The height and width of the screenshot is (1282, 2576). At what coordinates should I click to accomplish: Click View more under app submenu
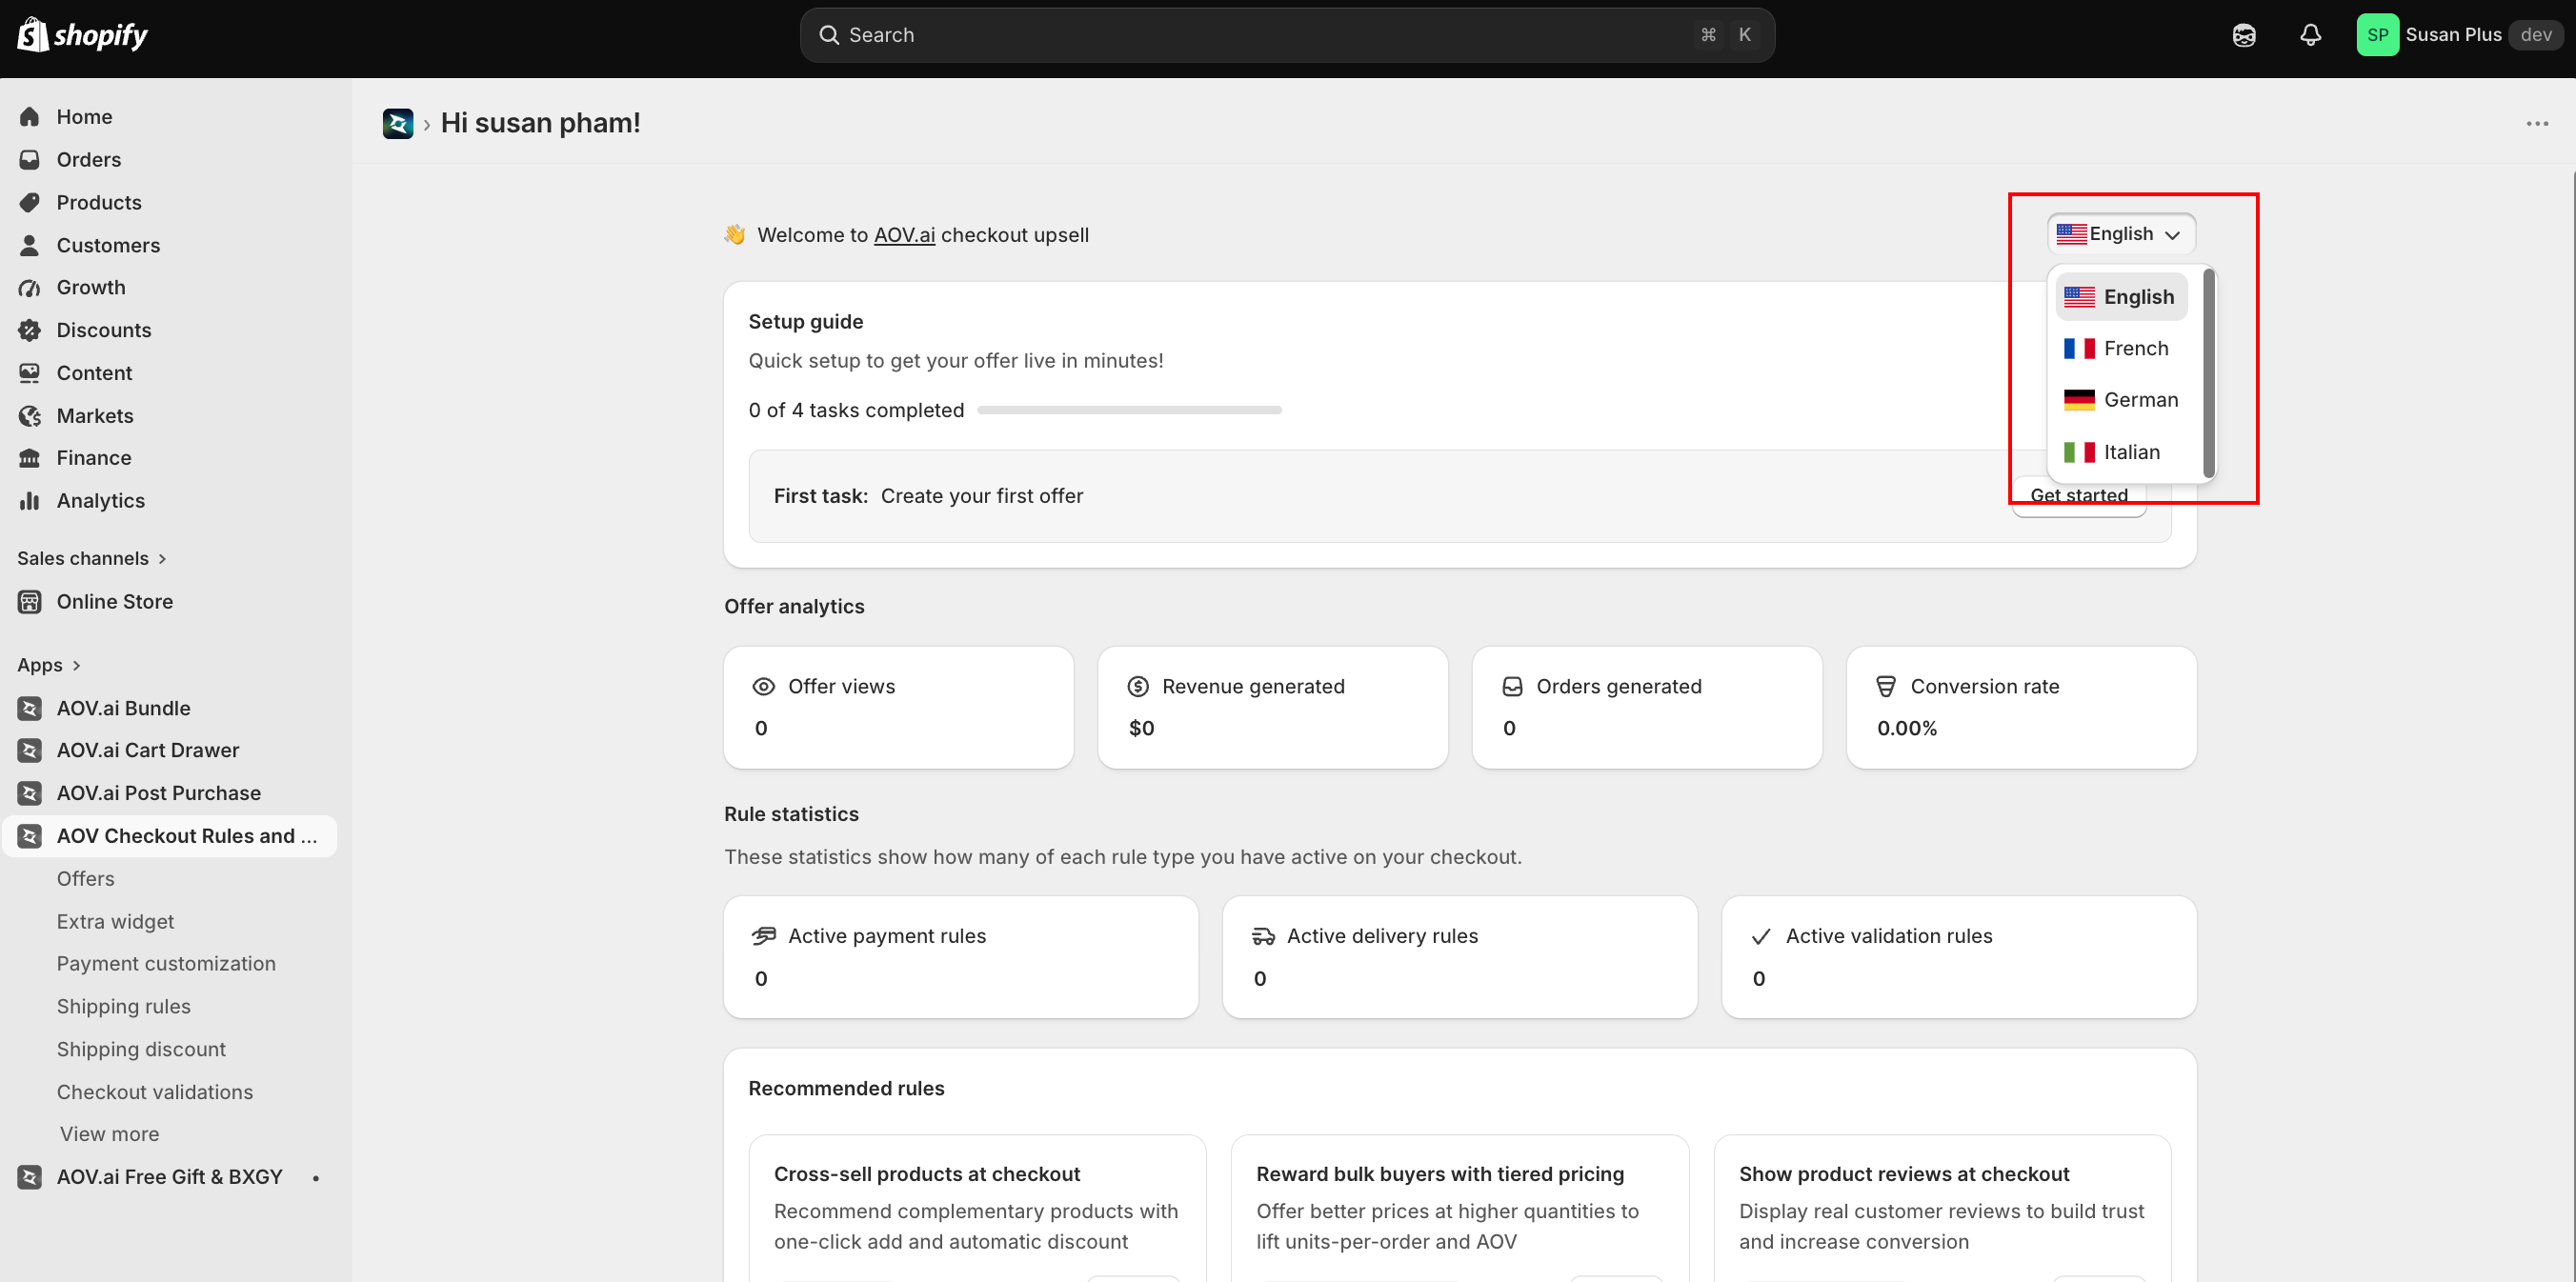109,1134
